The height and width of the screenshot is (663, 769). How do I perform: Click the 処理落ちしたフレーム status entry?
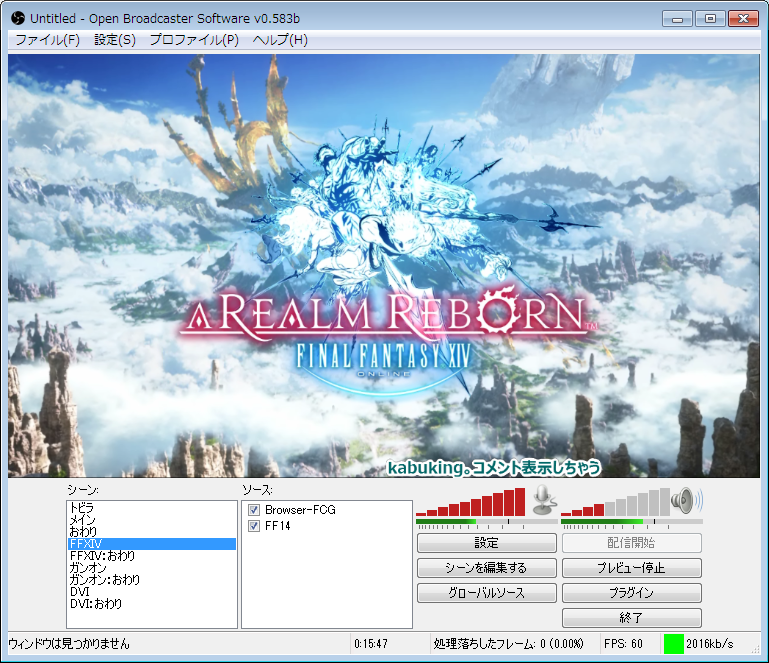point(509,644)
